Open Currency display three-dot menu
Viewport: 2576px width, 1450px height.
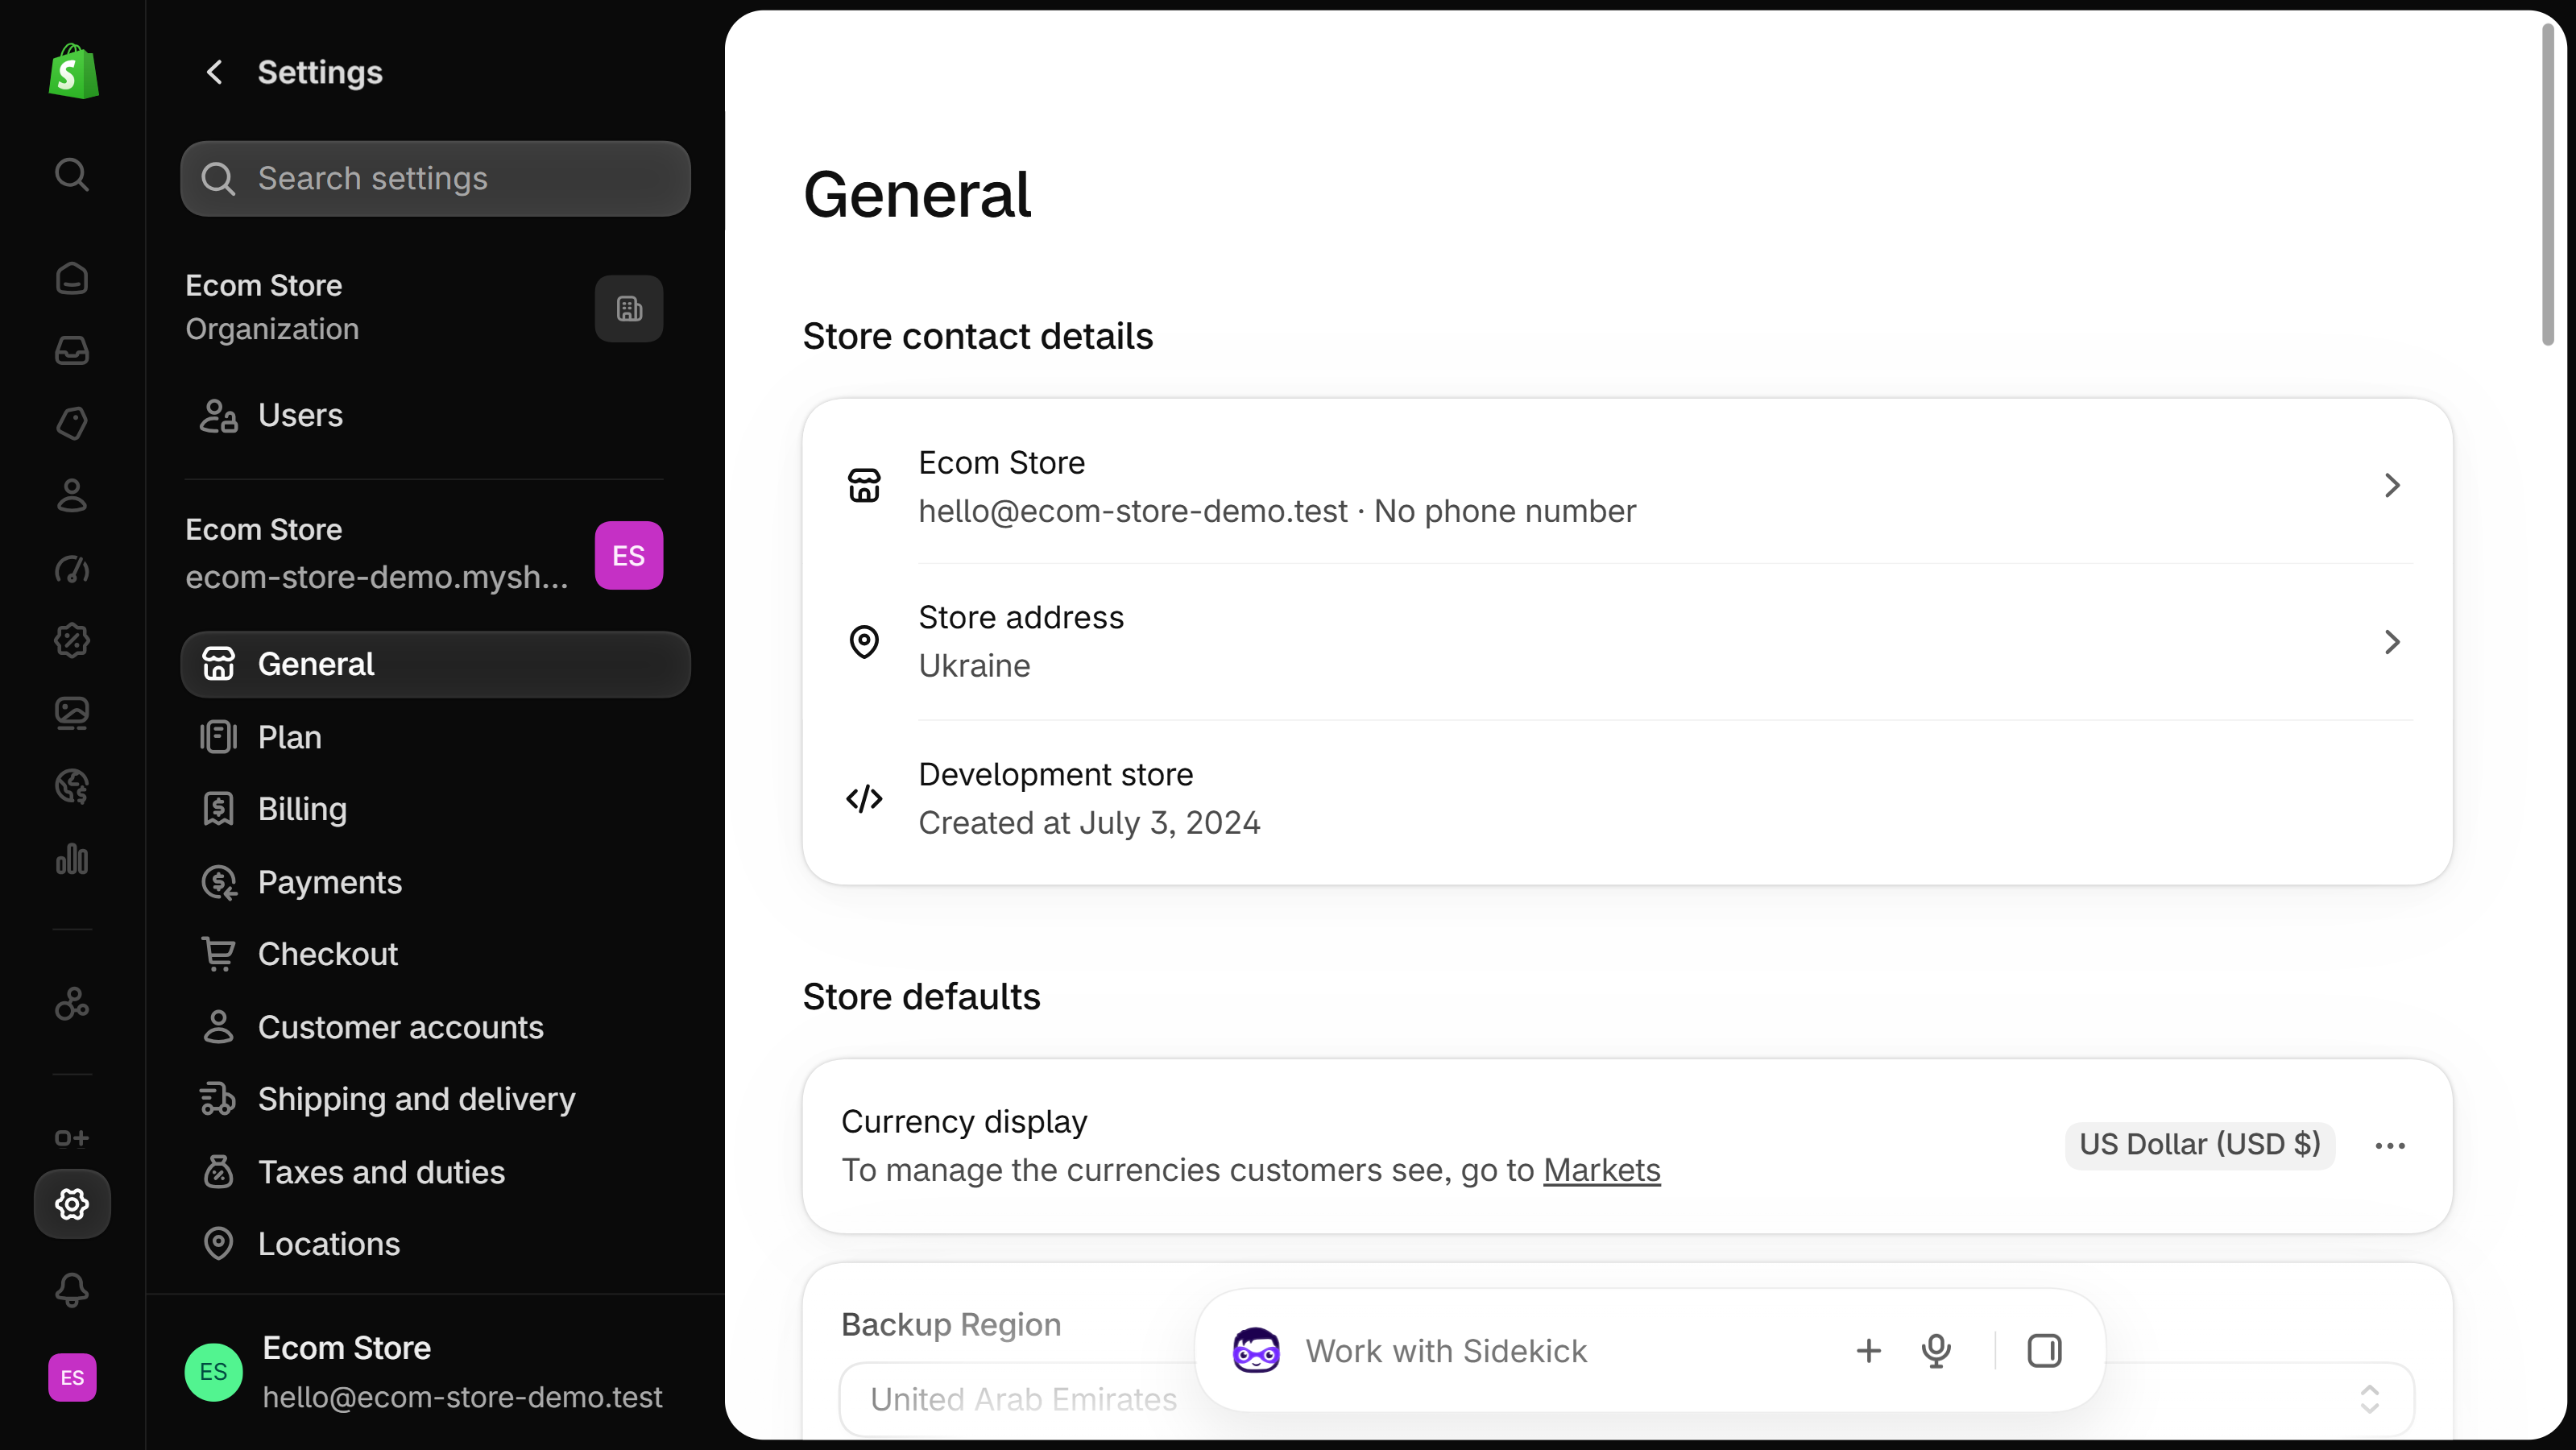coord(2389,1145)
